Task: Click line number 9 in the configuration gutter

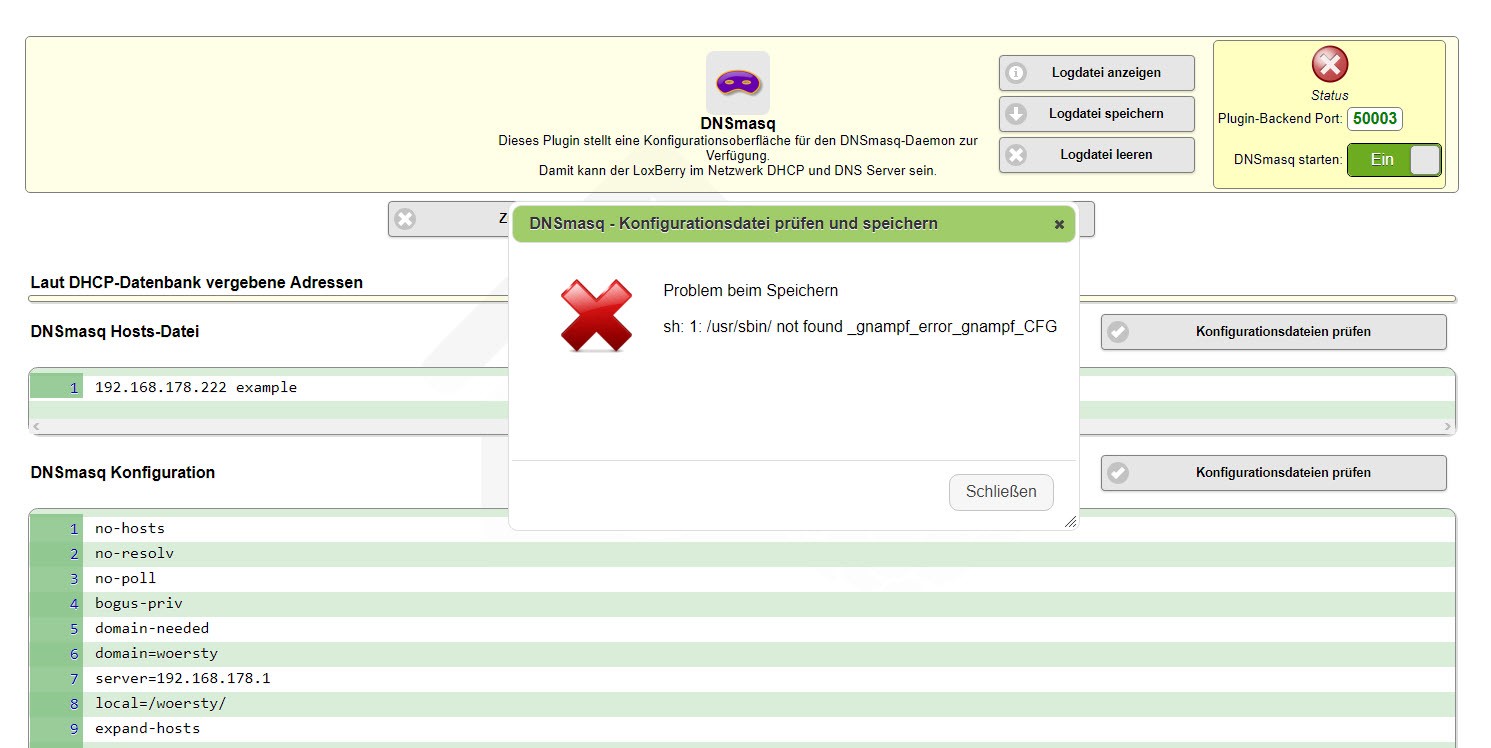Action: (x=74, y=728)
